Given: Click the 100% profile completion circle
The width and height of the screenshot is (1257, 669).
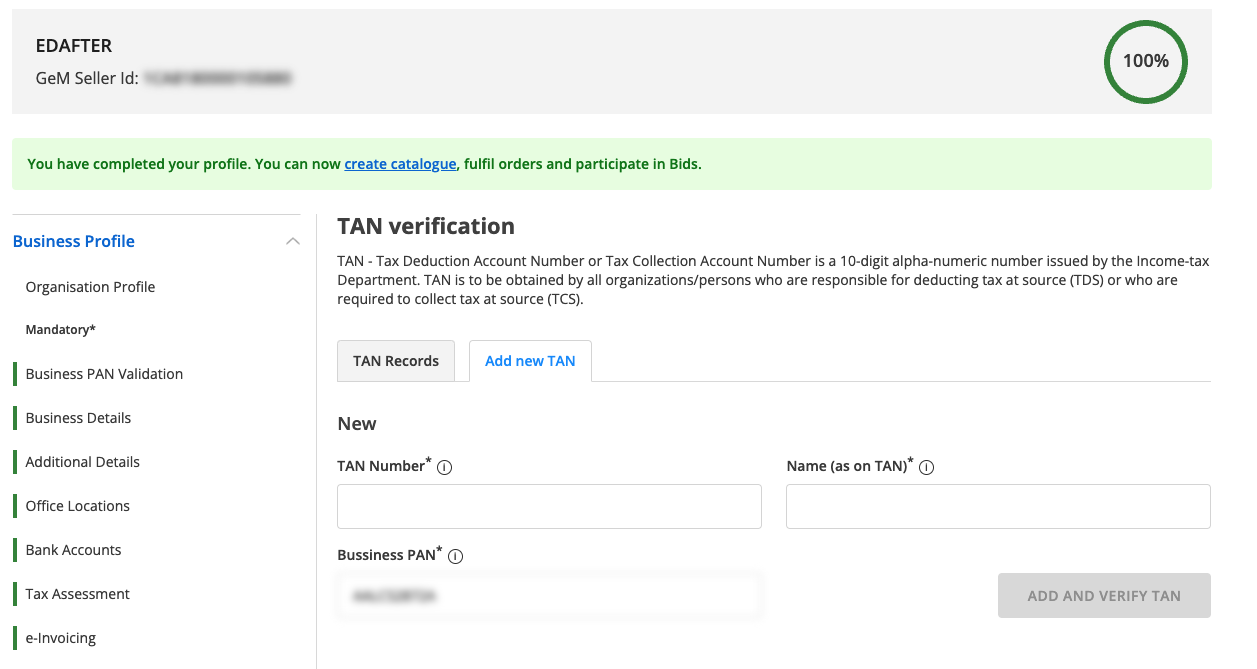Looking at the screenshot, I should coord(1145,61).
